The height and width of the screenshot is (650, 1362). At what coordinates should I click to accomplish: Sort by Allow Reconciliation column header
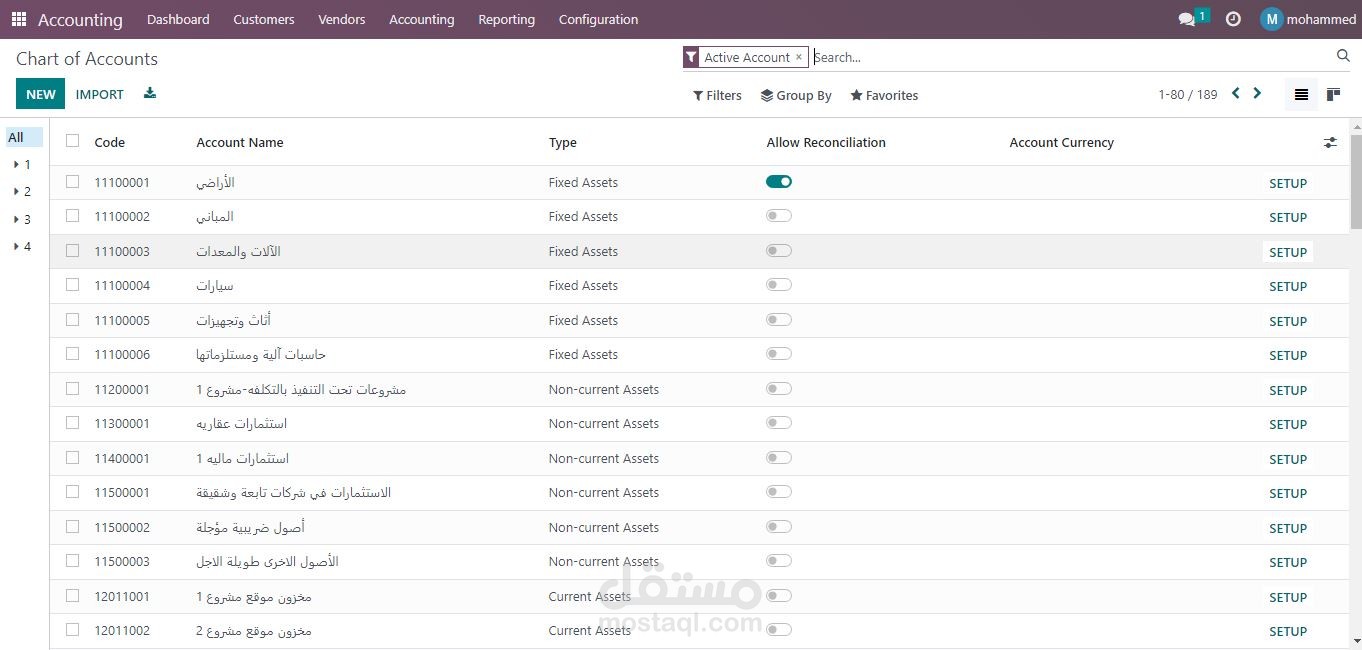click(826, 142)
